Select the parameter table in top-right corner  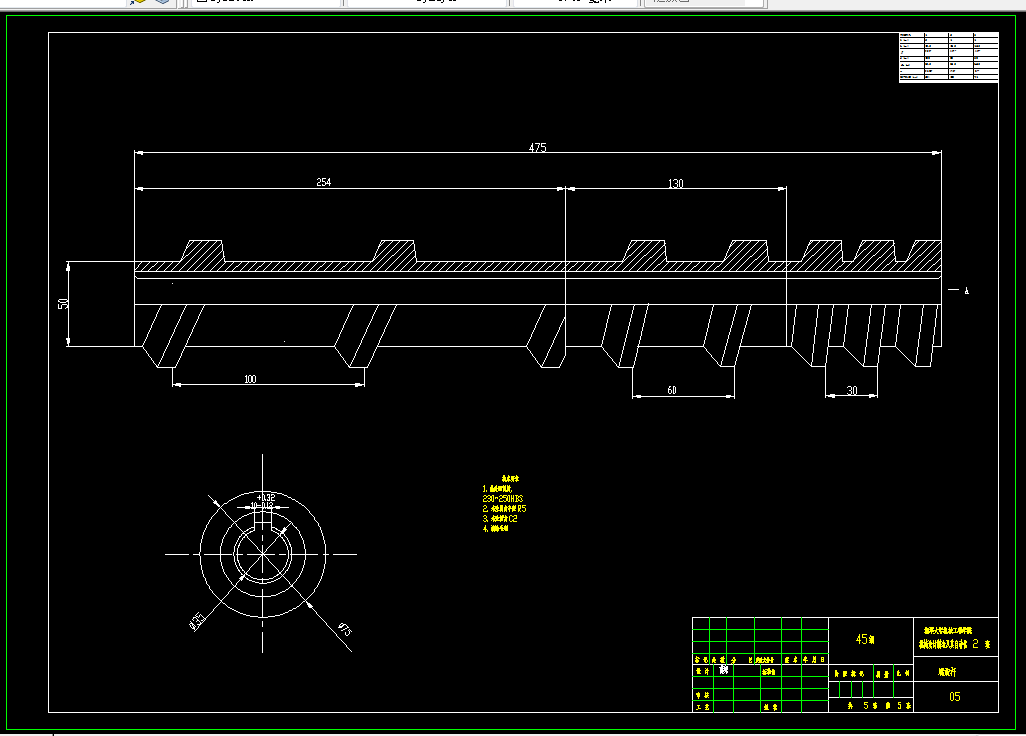(x=949, y=57)
